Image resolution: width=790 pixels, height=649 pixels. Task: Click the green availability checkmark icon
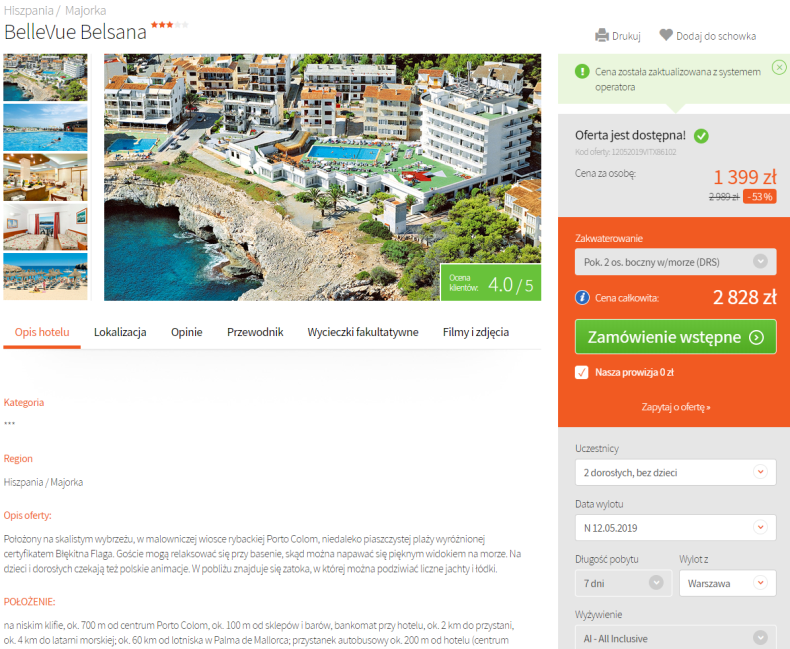(701, 136)
